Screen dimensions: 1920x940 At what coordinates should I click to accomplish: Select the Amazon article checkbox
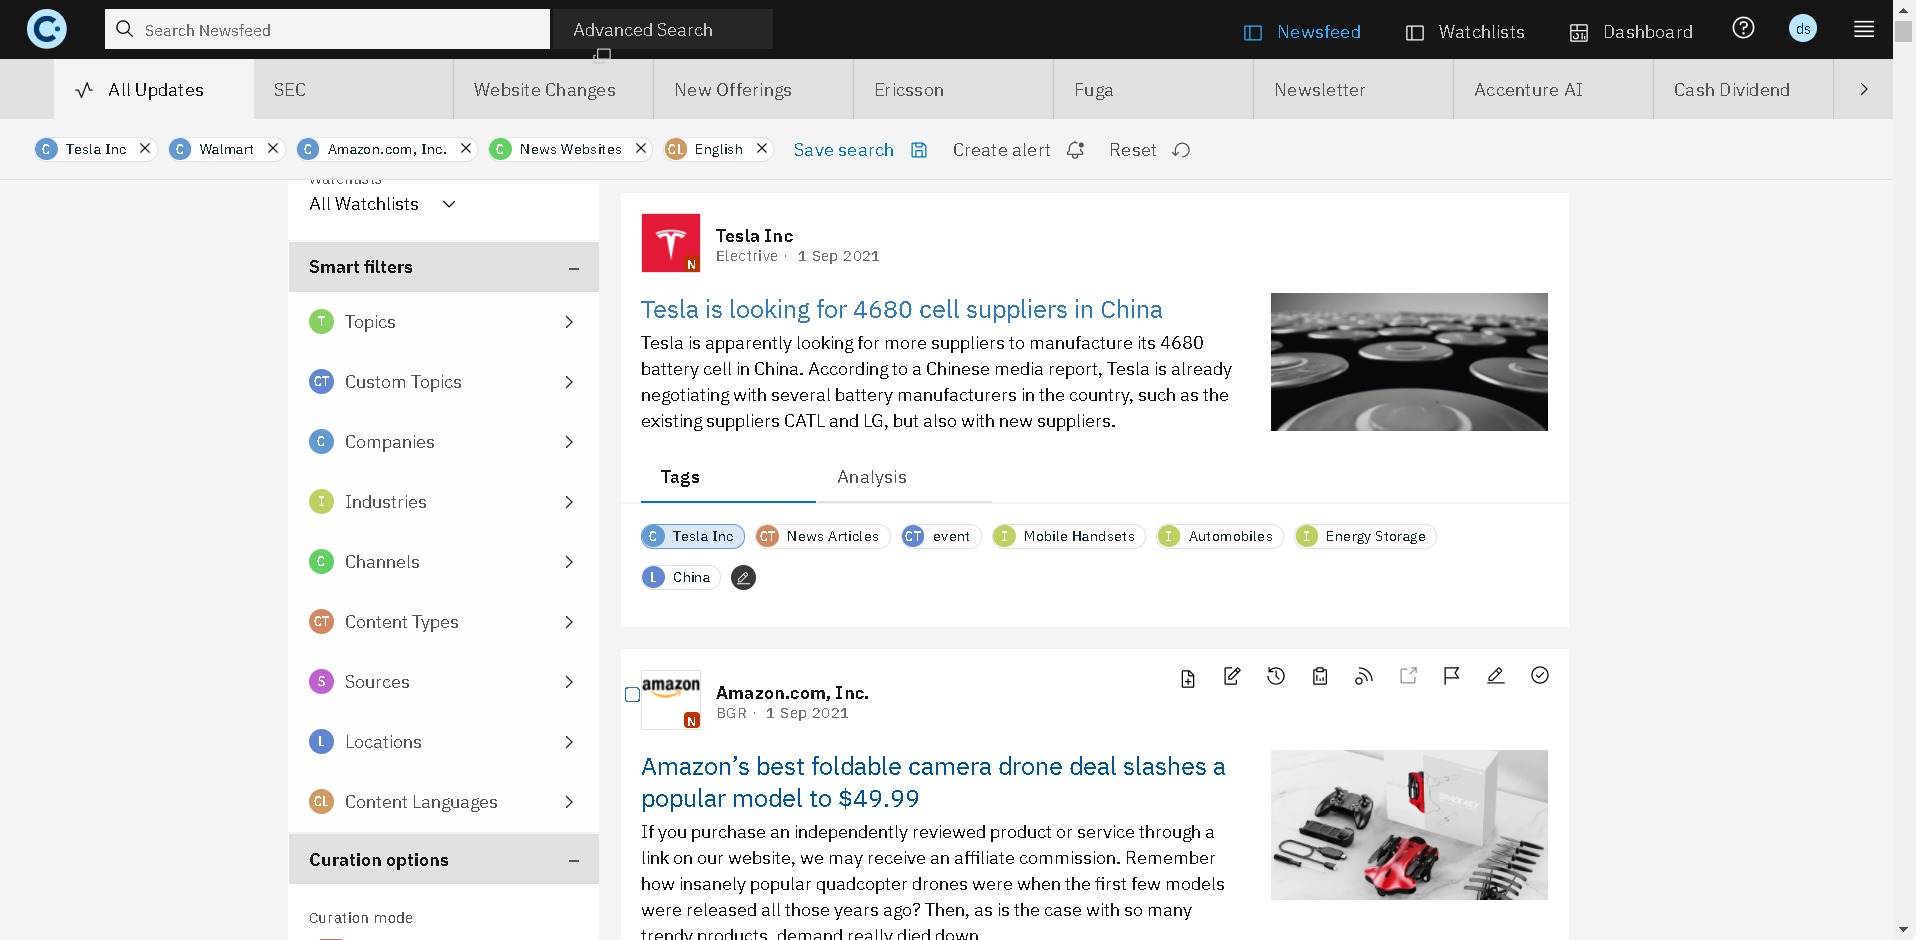click(632, 695)
